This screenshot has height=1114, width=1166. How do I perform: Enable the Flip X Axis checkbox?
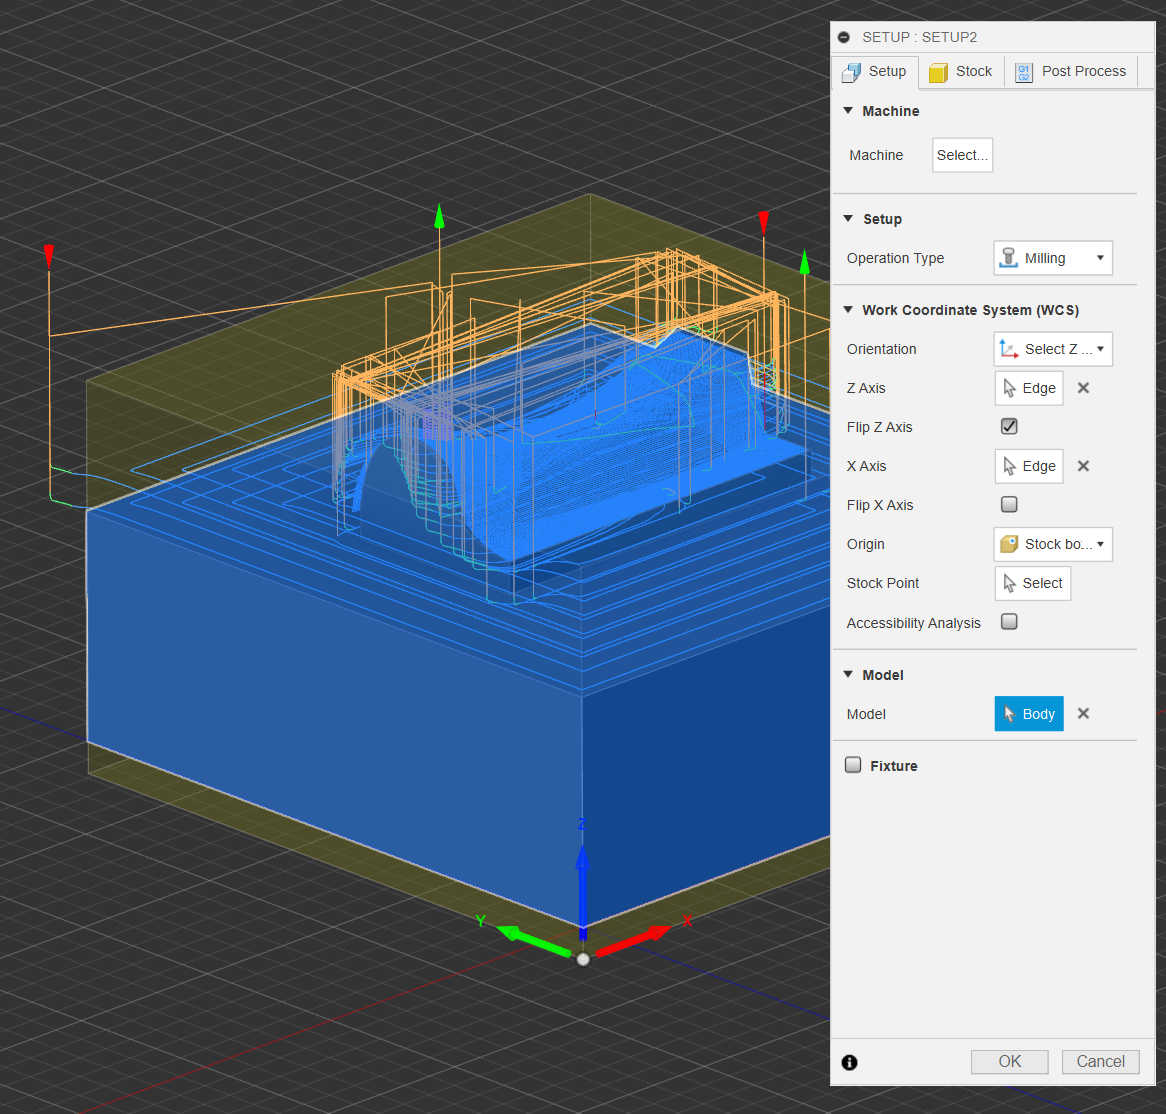tap(1009, 505)
